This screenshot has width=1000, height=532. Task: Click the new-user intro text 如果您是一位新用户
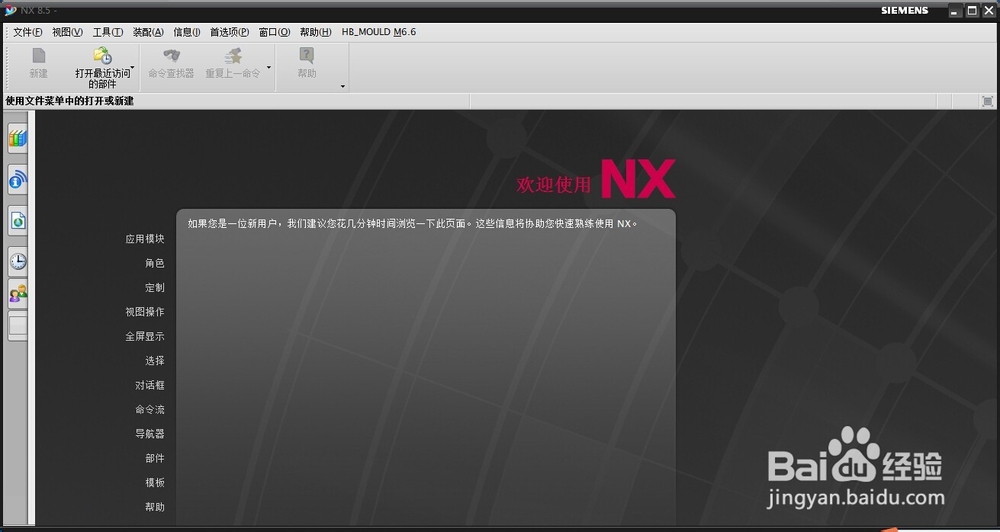[x=413, y=223]
